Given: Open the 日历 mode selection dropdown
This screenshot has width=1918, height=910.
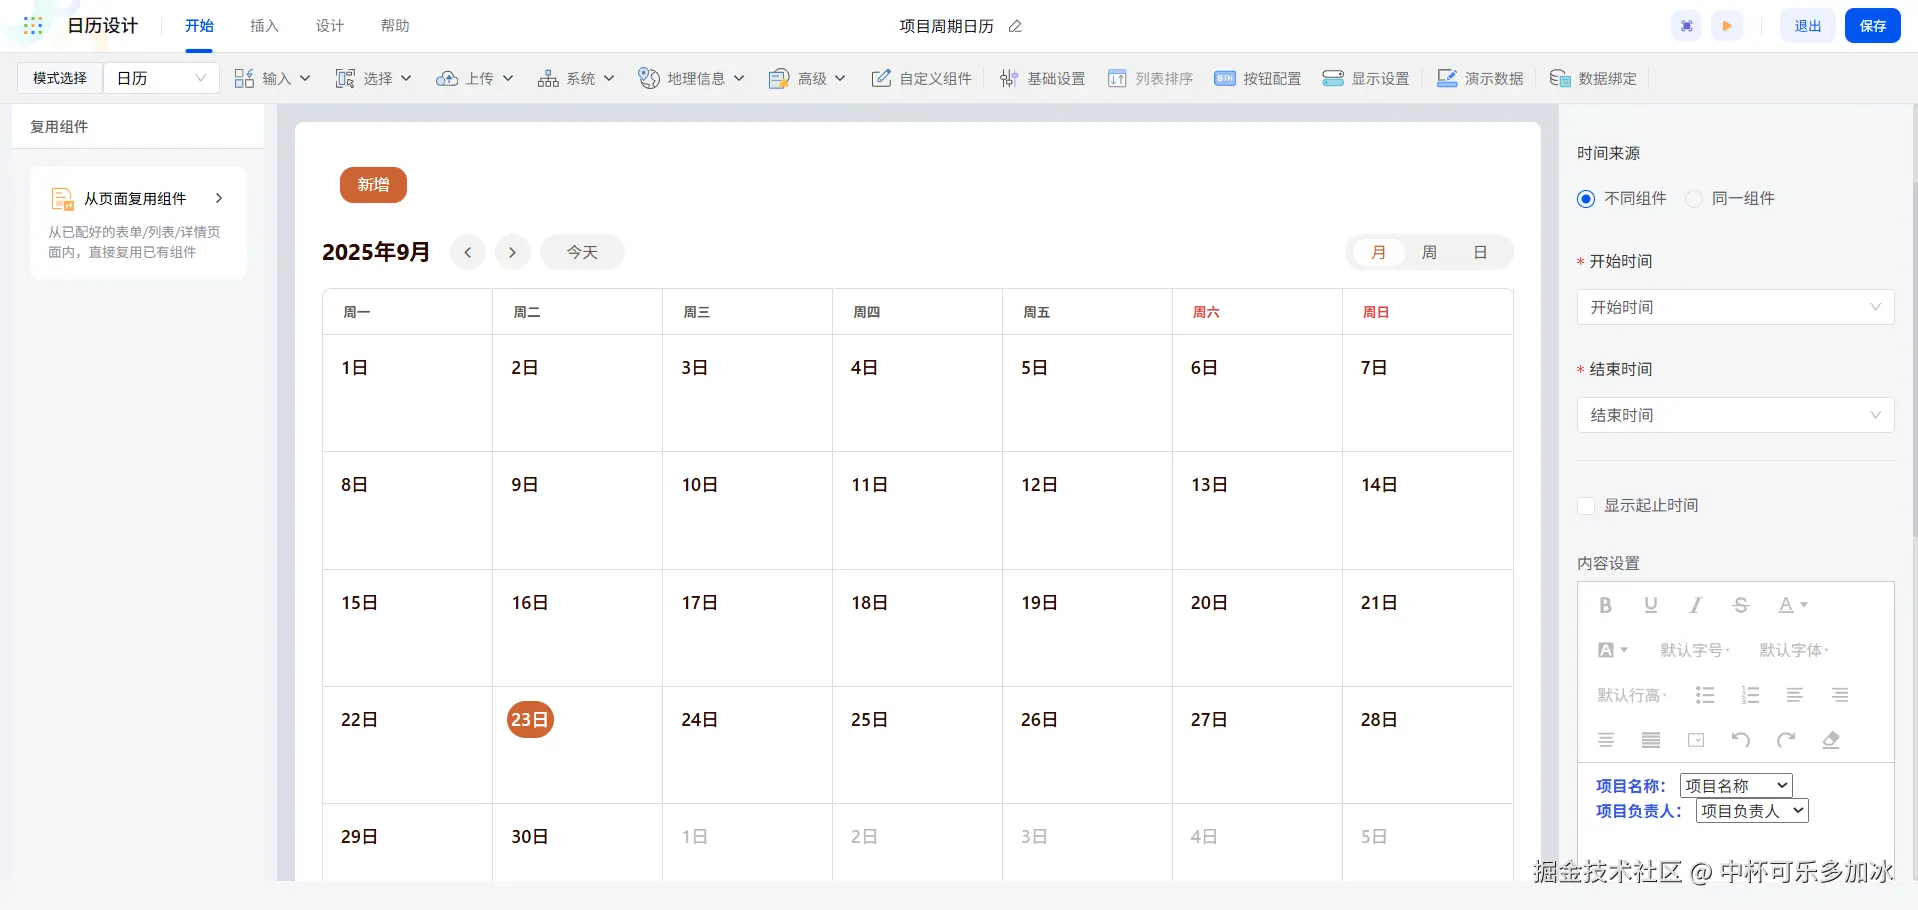Looking at the screenshot, I should [x=161, y=78].
